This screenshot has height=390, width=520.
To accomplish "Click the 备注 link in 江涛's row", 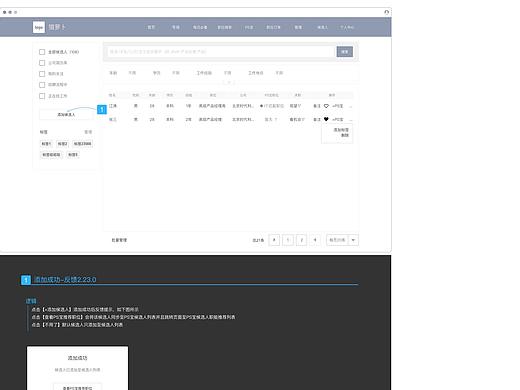I will 317,106.
